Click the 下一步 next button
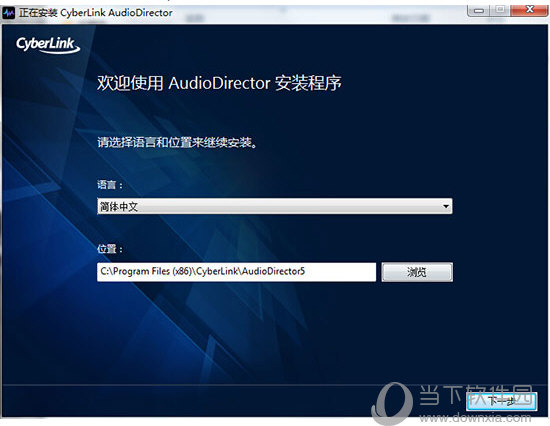Image resolution: width=550 pixels, height=426 pixels. (502, 401)
